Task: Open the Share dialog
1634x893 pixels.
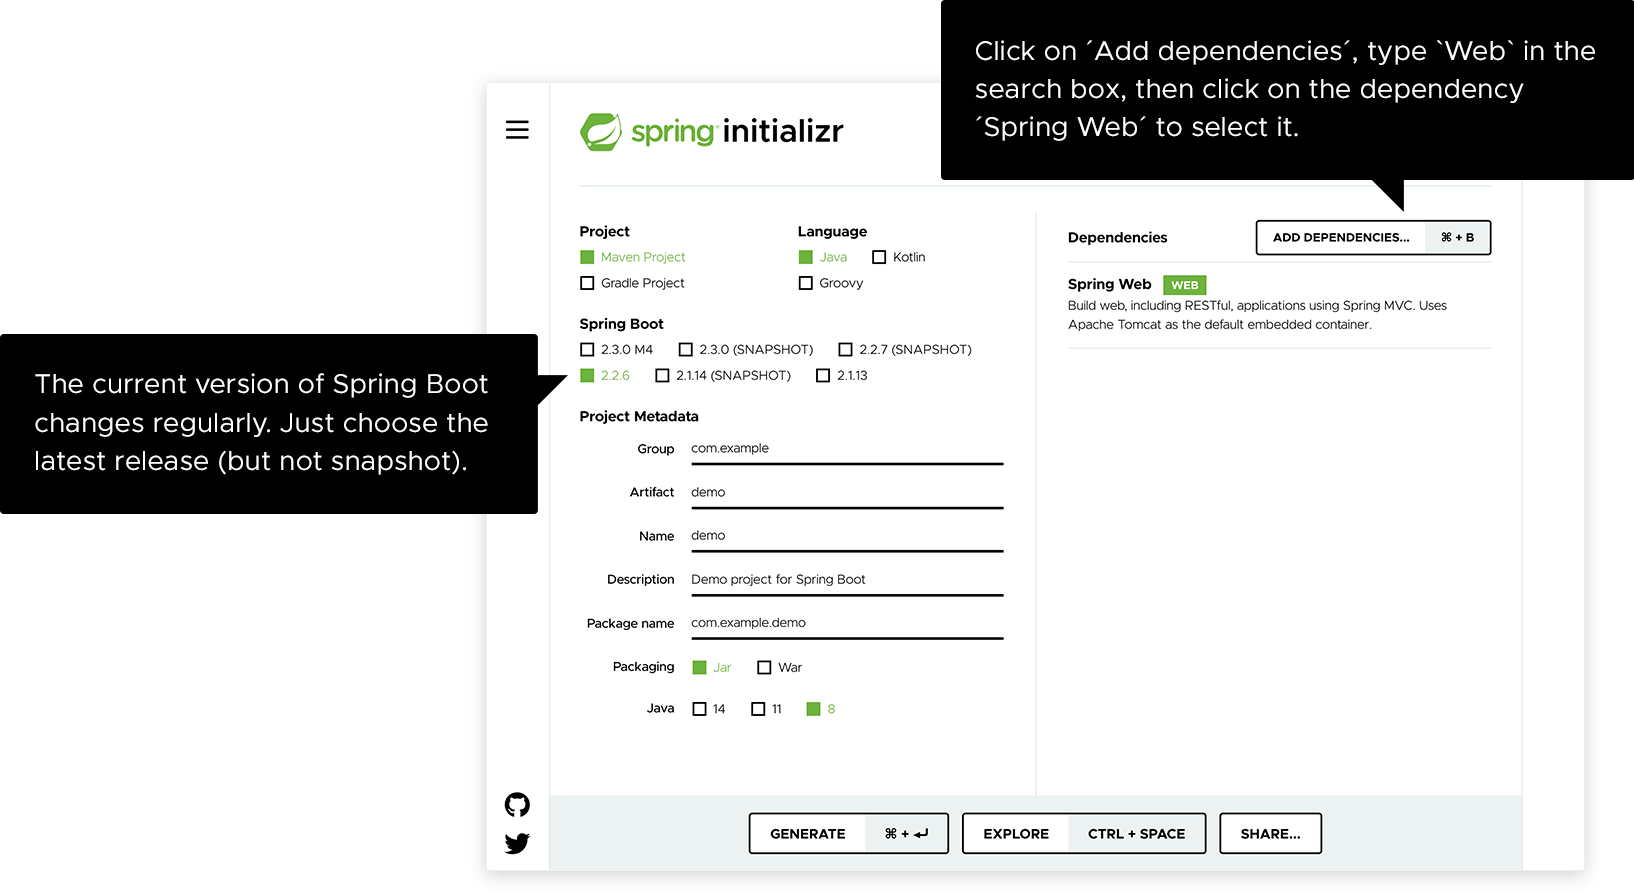Action: click(1270, 833)
